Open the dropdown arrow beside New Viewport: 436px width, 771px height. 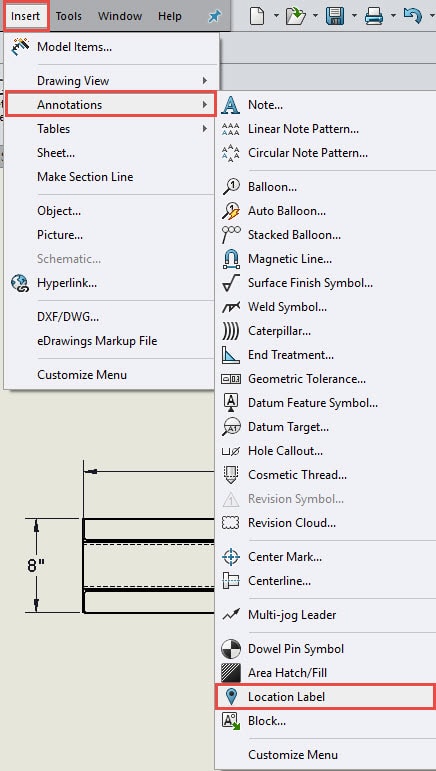[x=276, y=16]
